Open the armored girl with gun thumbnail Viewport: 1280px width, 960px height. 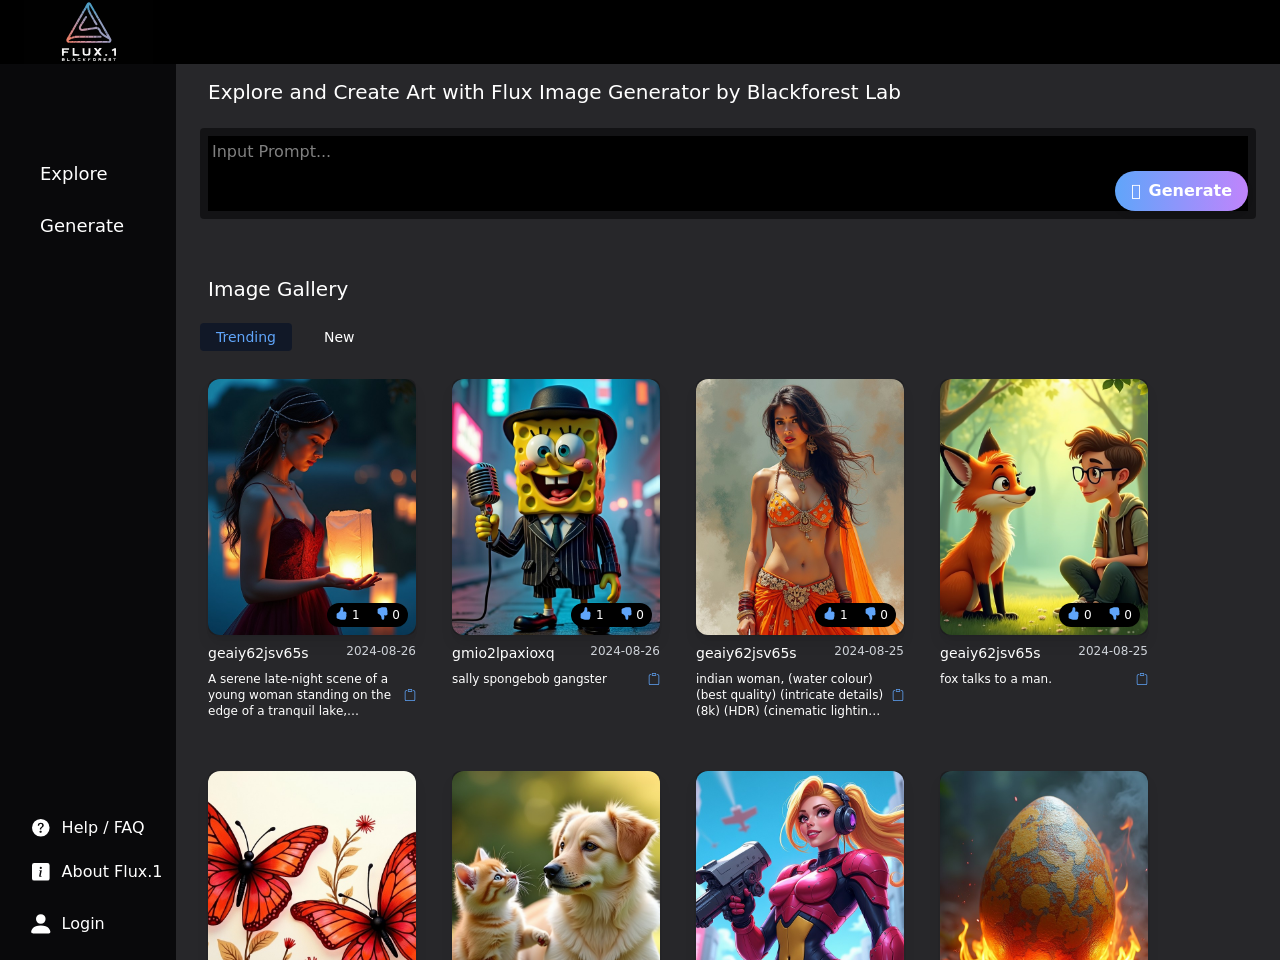click(x=800, y=866)
